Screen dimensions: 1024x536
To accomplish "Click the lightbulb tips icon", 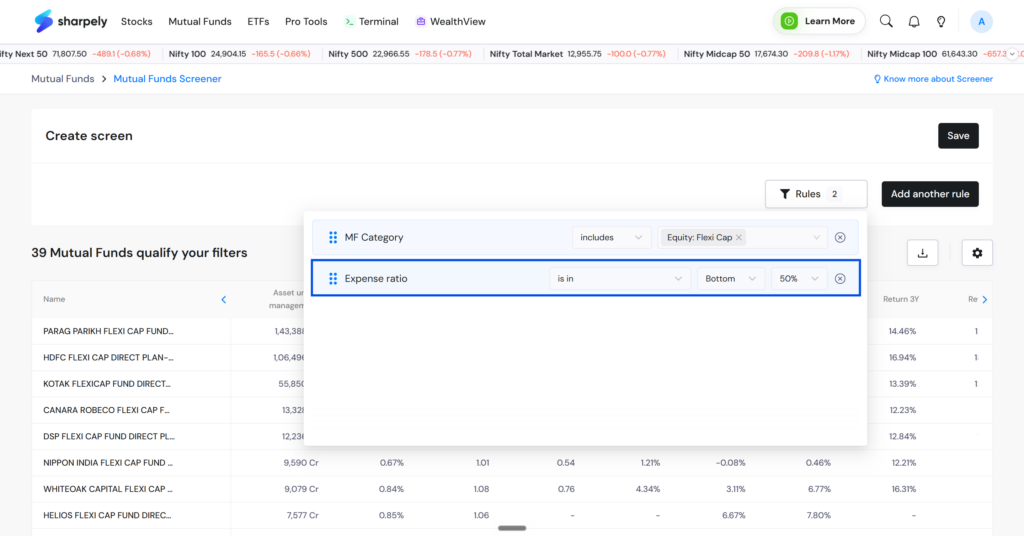I will 941,22.
